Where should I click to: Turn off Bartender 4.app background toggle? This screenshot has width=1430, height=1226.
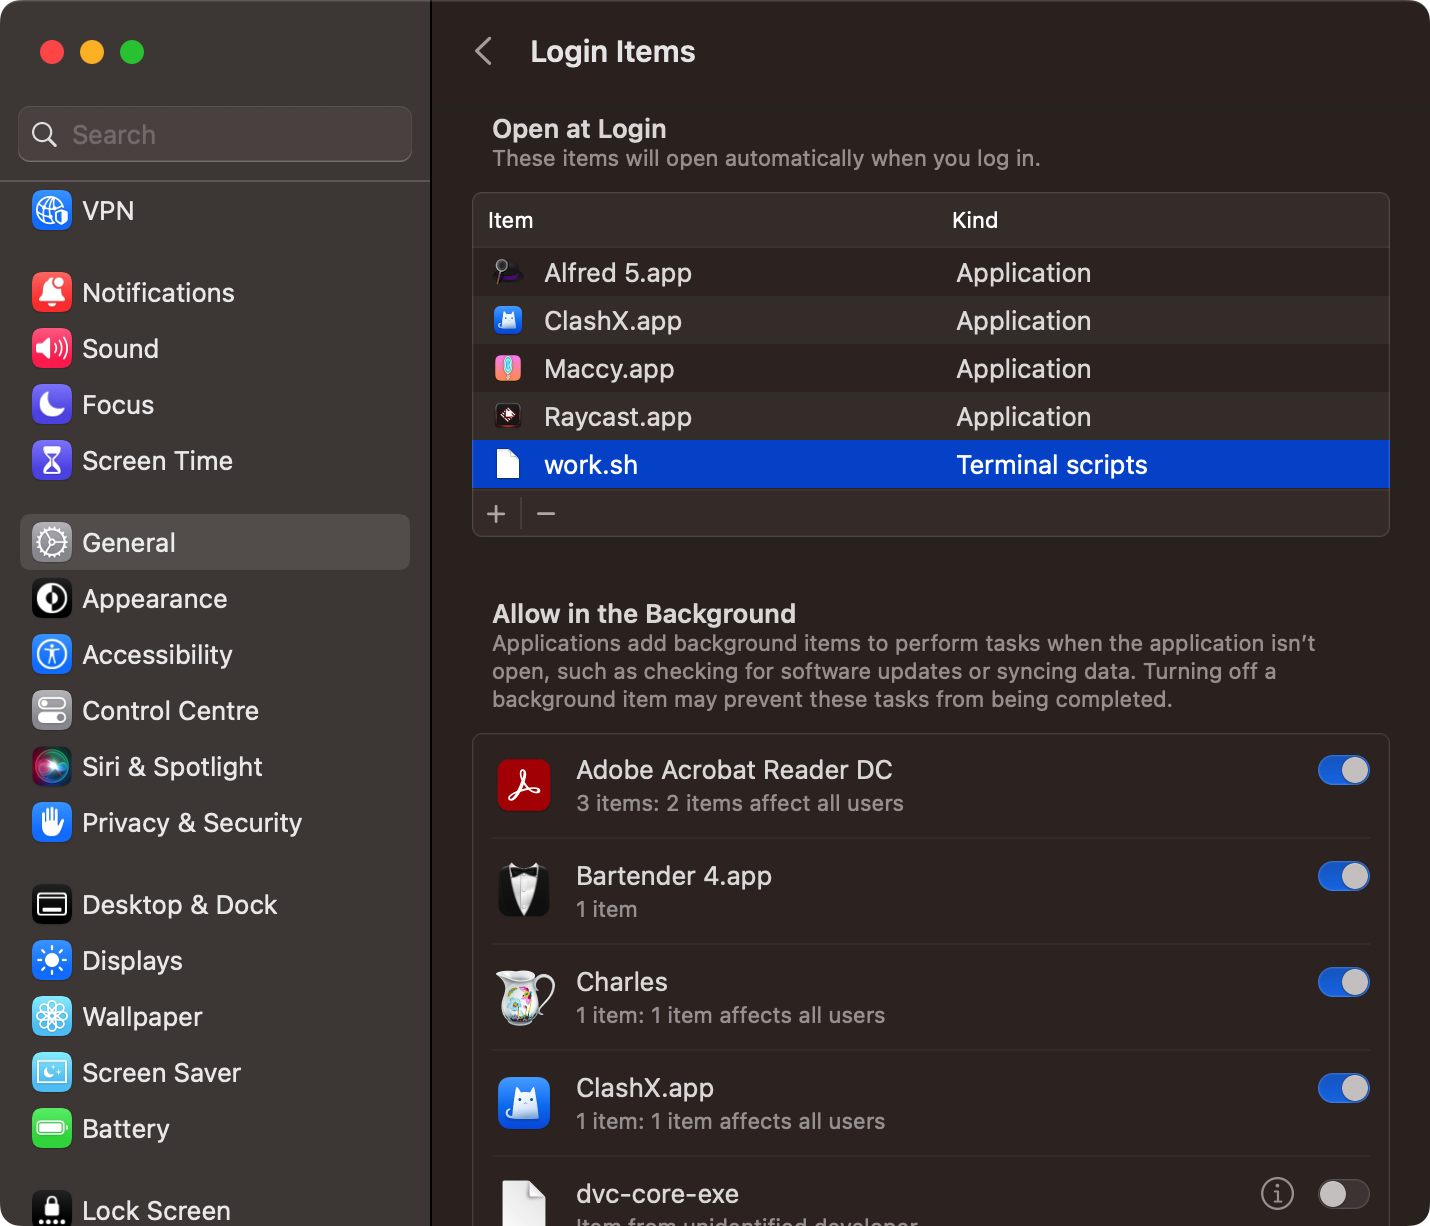coord(1343,876)
